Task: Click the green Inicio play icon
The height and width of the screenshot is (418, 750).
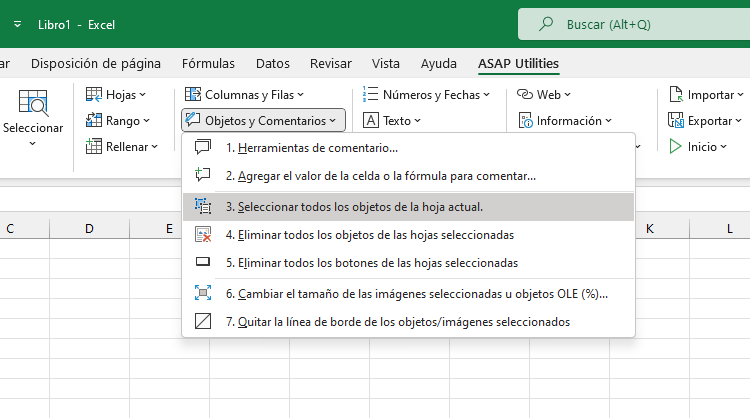Action: pyautogui.click(x=675, y=146)
